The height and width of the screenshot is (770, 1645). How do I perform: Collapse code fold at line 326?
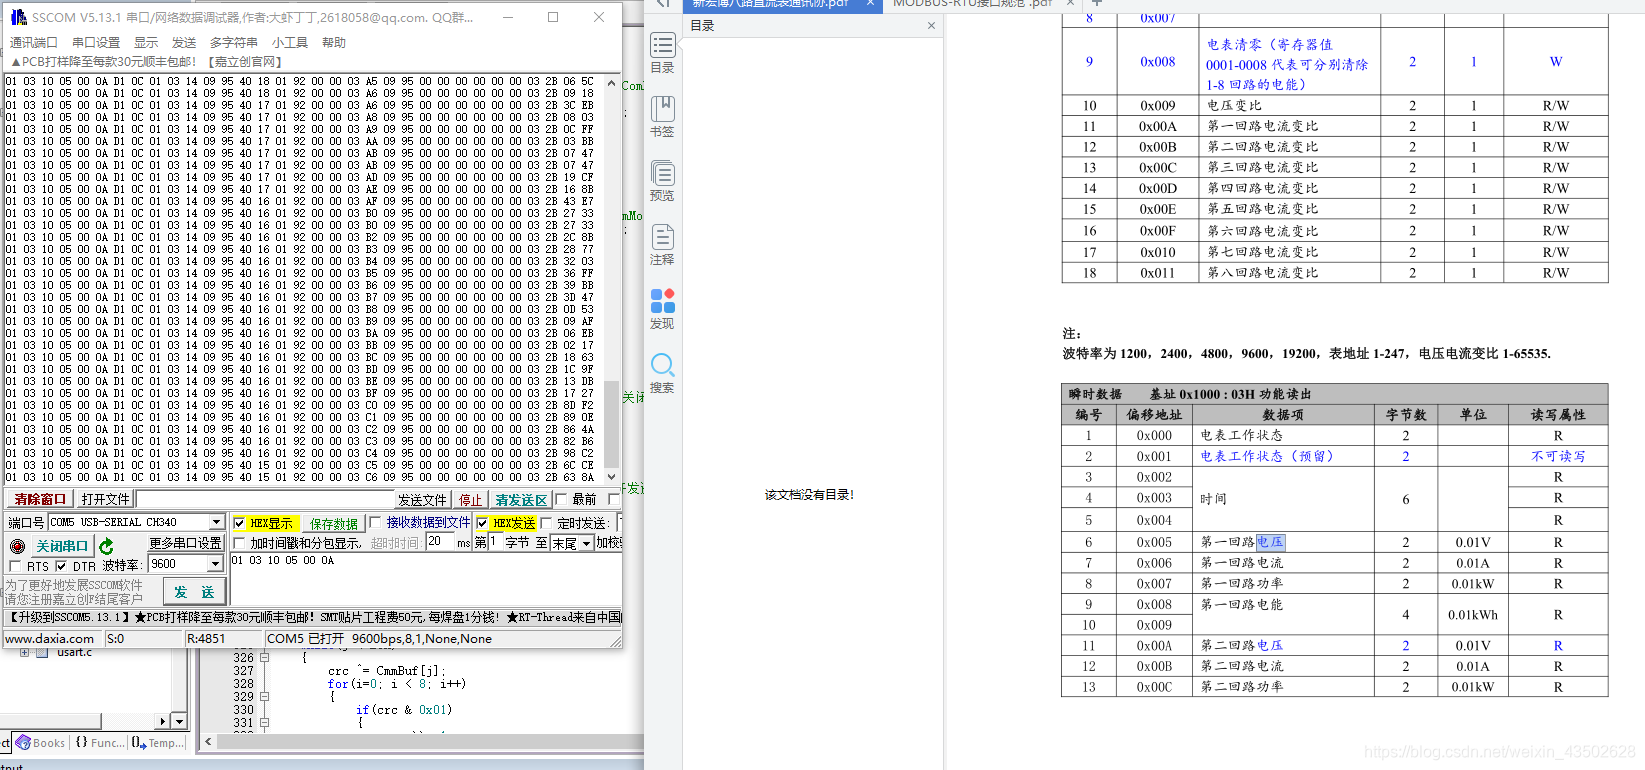(x=264, y=657)
